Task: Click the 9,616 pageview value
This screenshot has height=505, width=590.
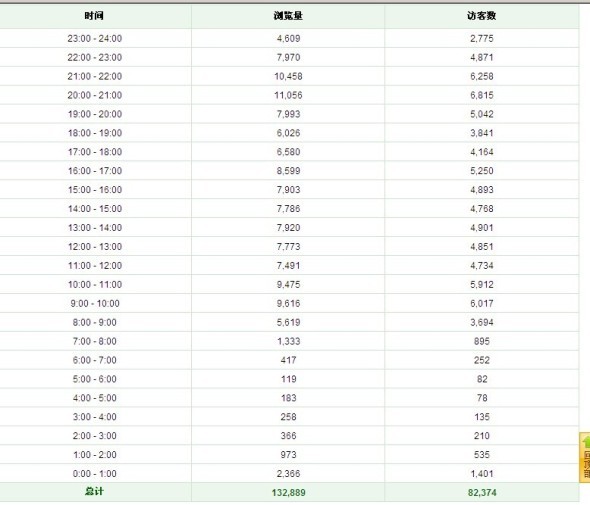Action: coord(288,303)
